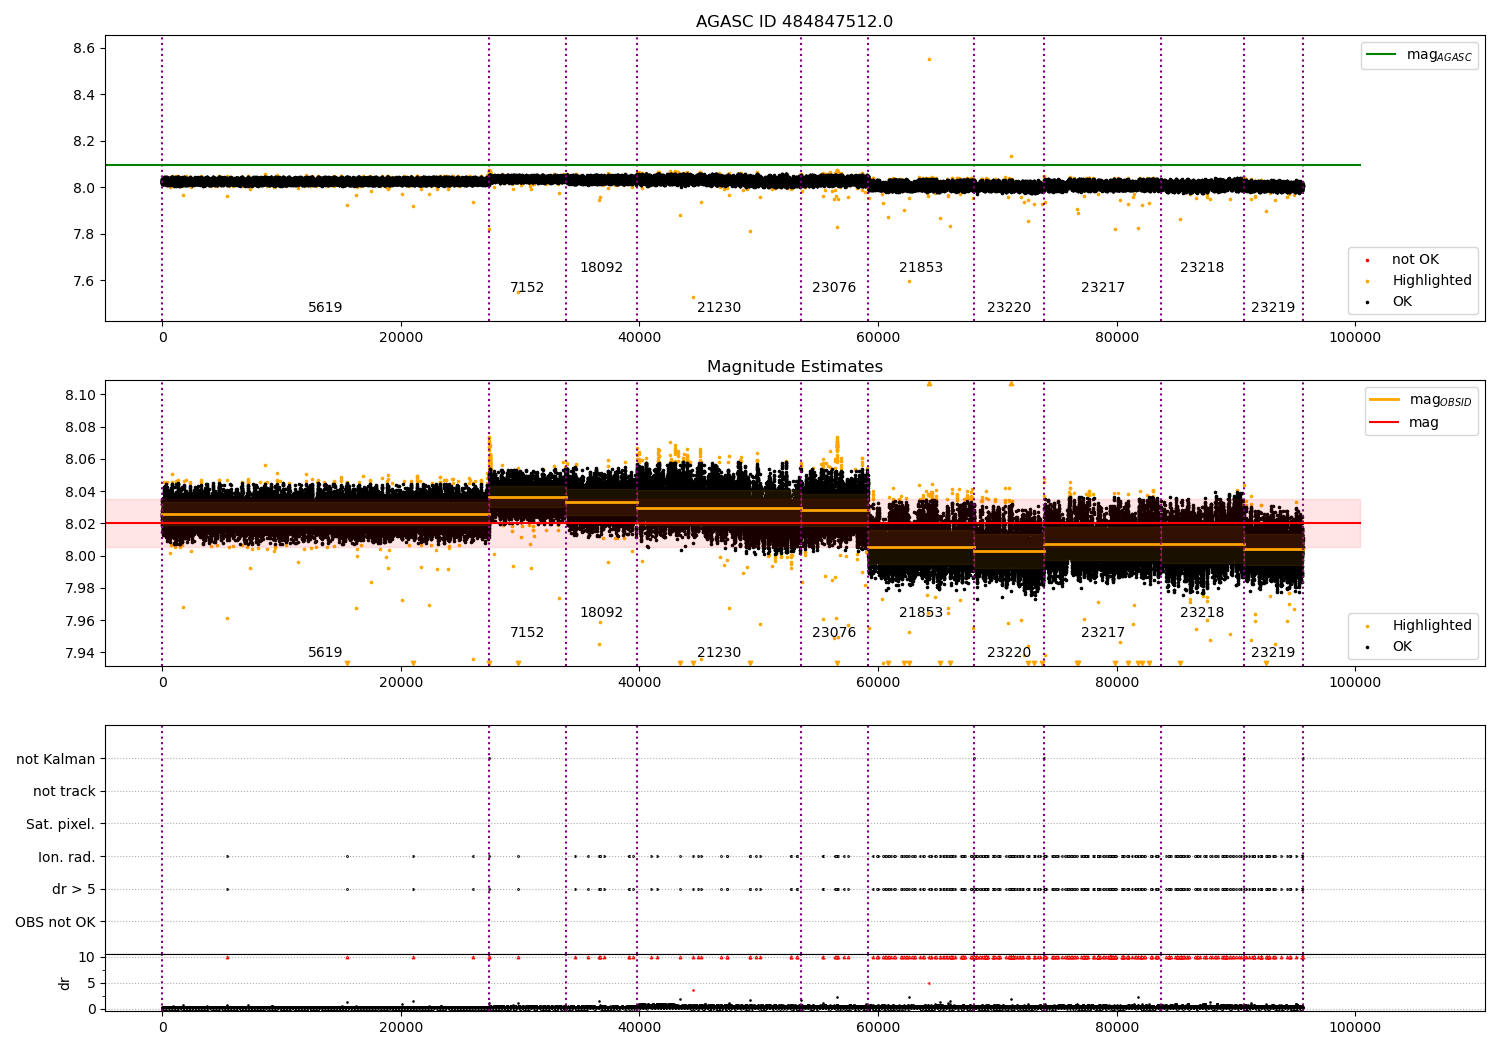Click OBSID label 23076 in the Magnitude Estimates plot

click(x=834, y=633)
